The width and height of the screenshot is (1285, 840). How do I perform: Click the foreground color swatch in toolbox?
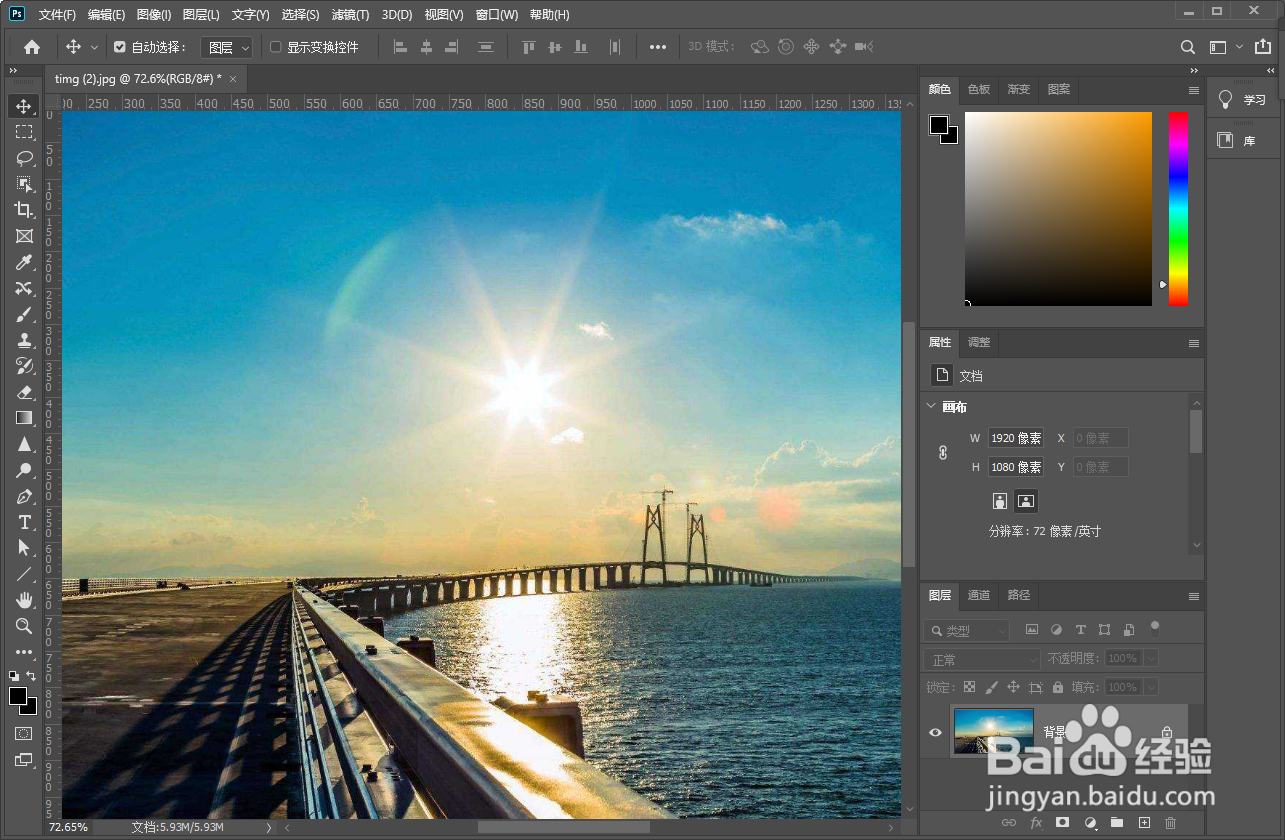[18, 696]
